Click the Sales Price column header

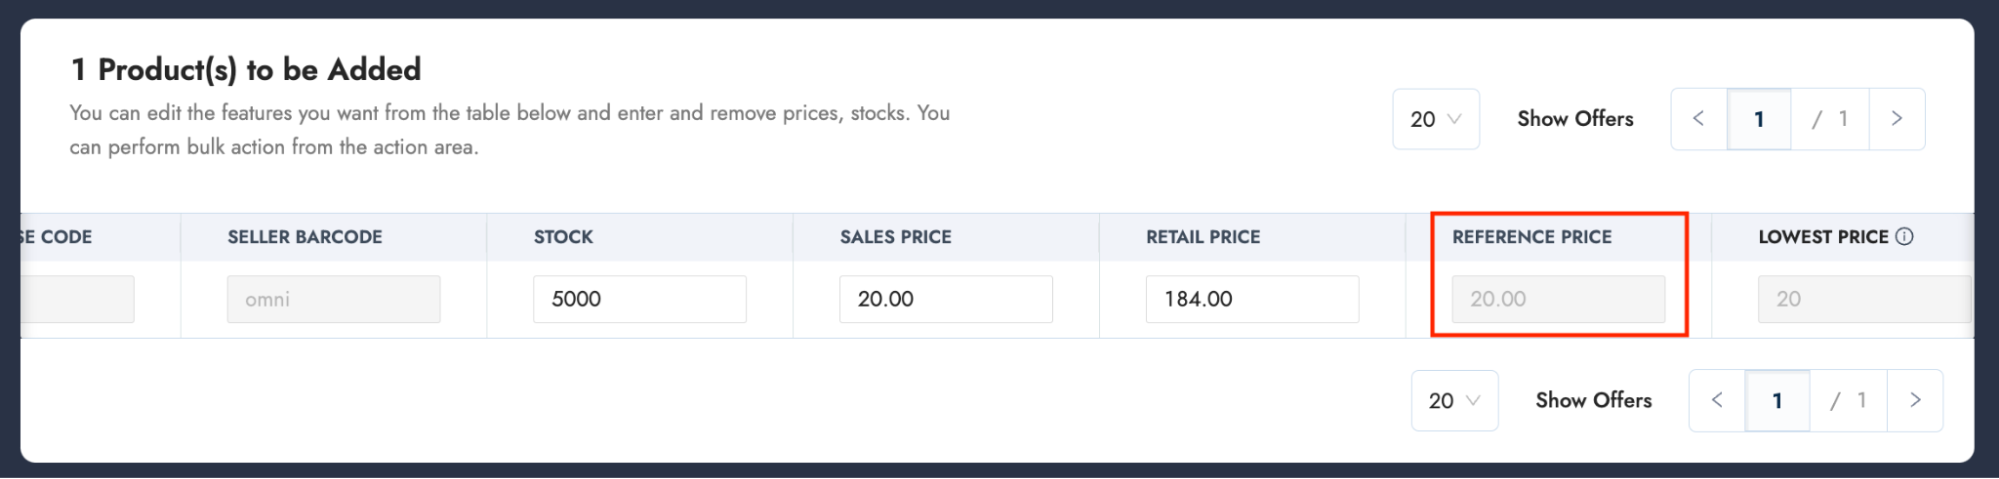coord(895,237)
